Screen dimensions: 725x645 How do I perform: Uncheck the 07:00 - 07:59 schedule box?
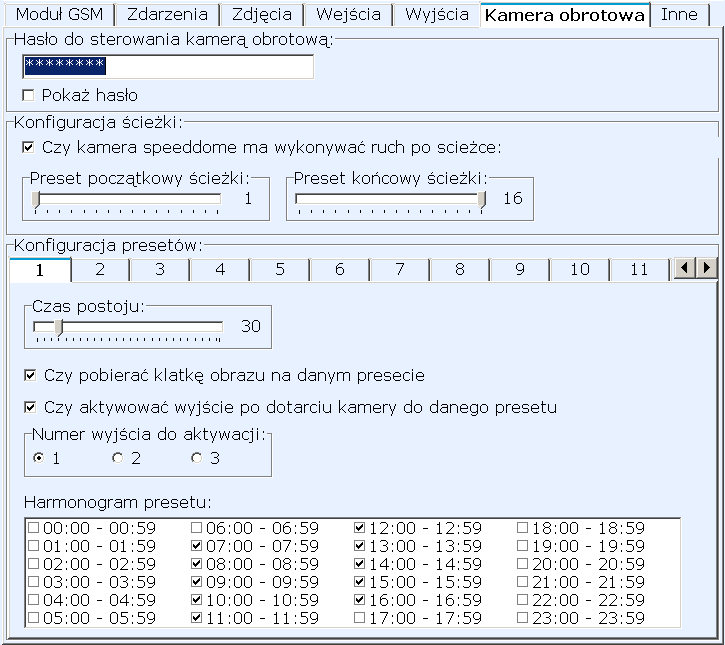pos(197,546)
